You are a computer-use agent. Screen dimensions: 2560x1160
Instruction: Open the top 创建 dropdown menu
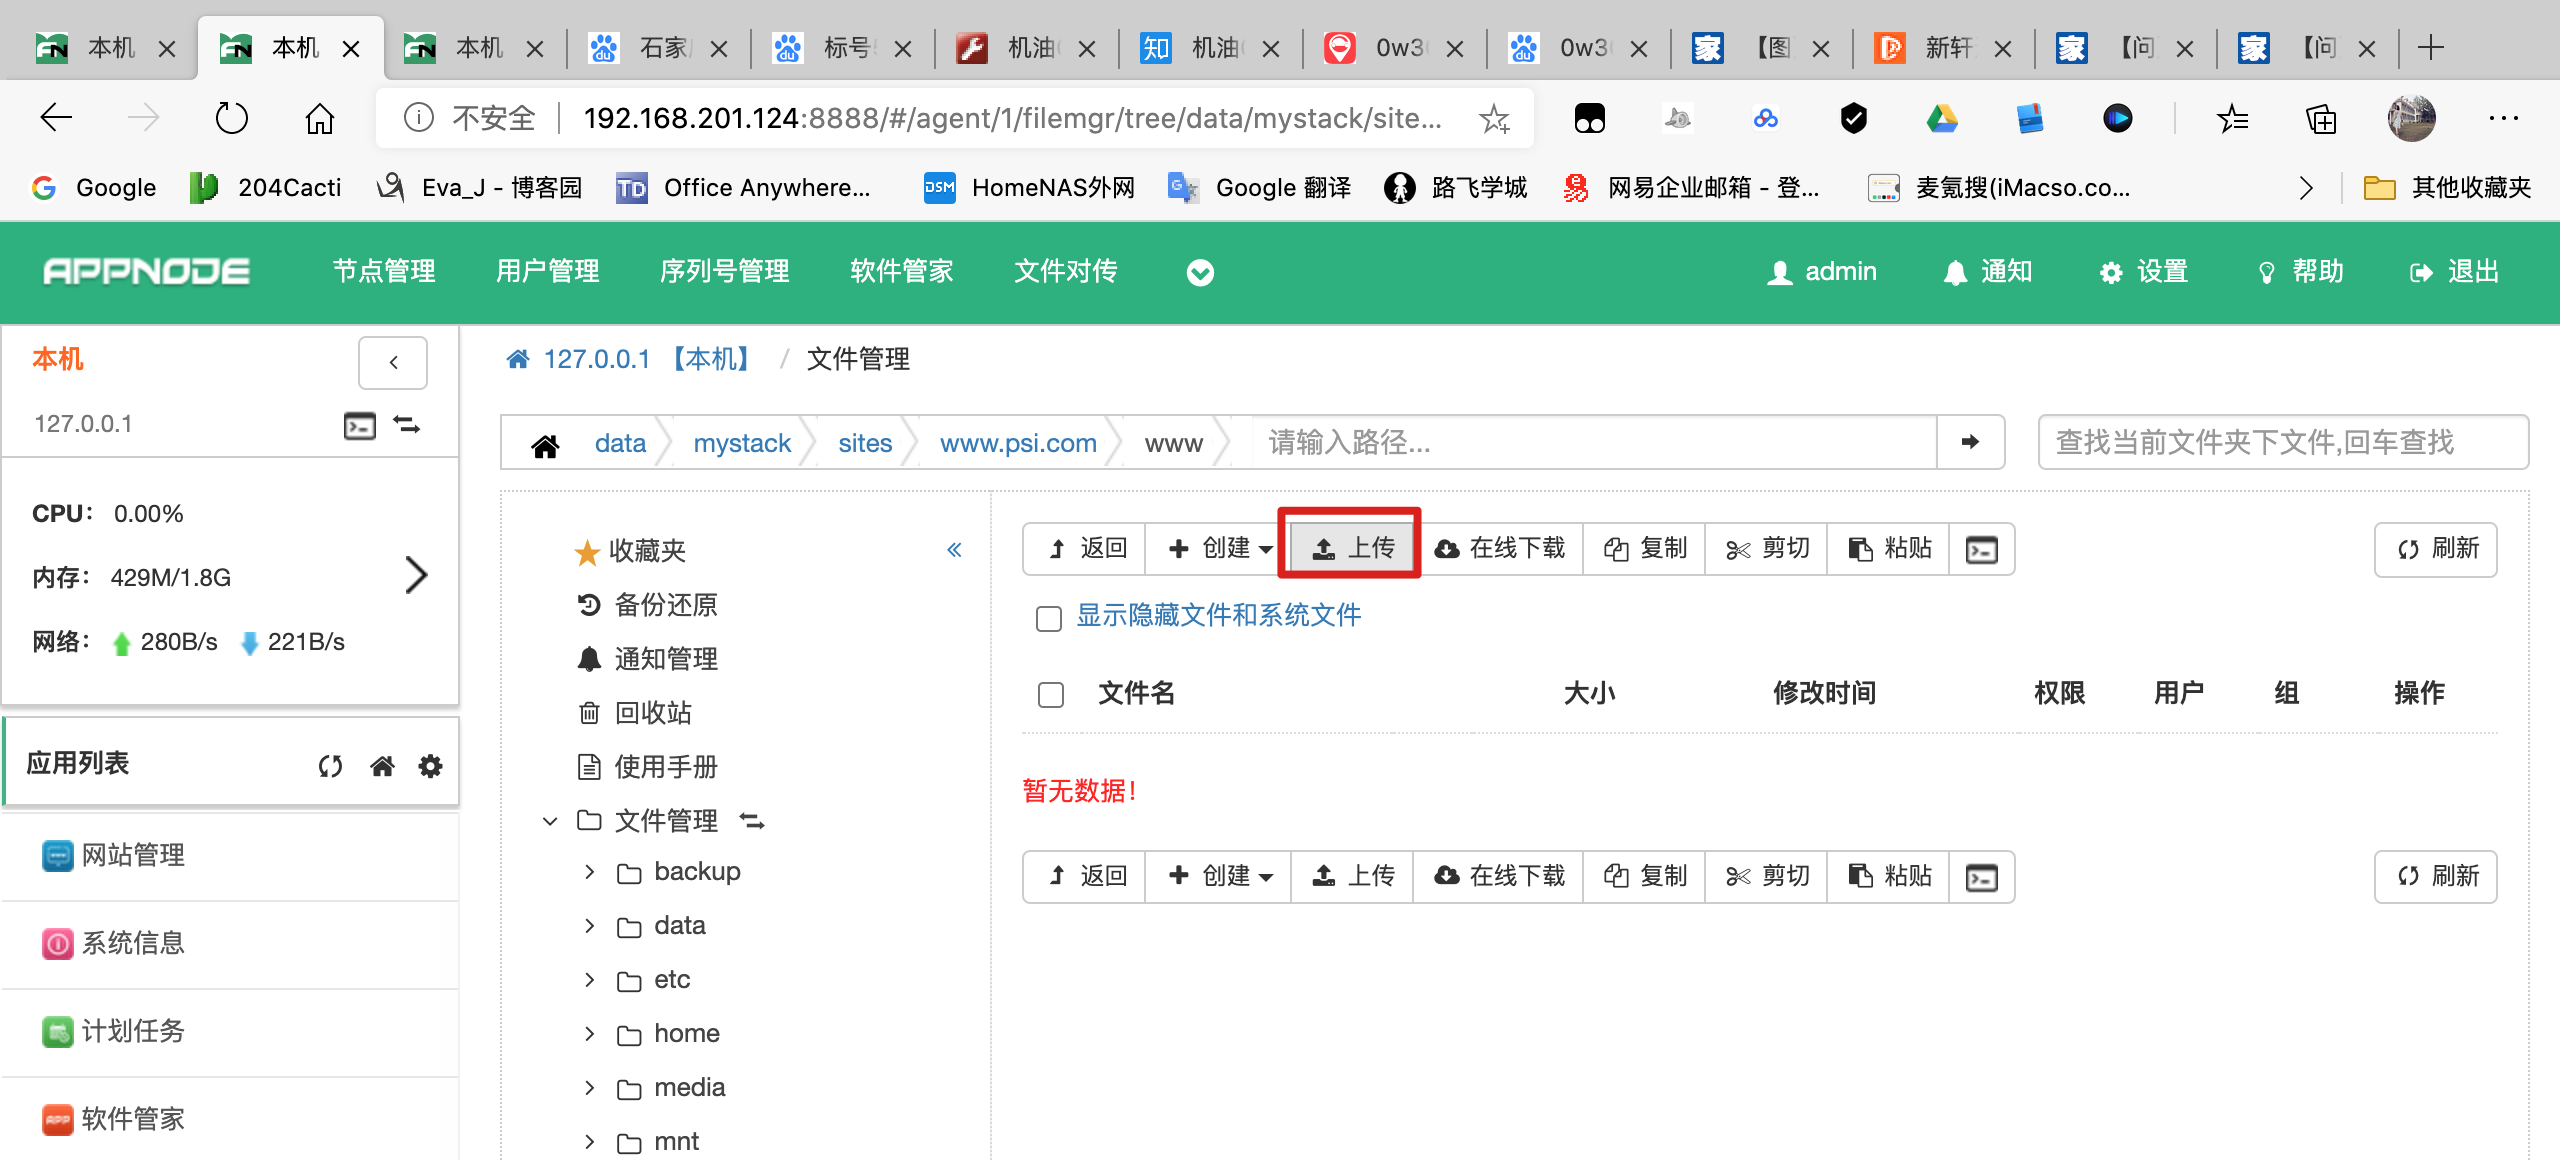[x=1220, y=549]
